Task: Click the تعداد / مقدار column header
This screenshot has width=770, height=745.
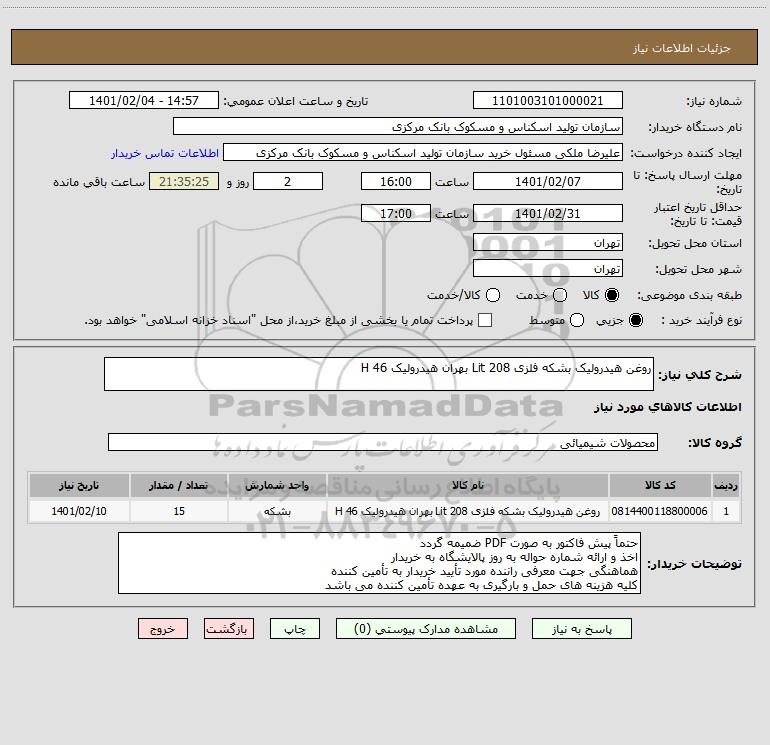Action: point(179,485)
